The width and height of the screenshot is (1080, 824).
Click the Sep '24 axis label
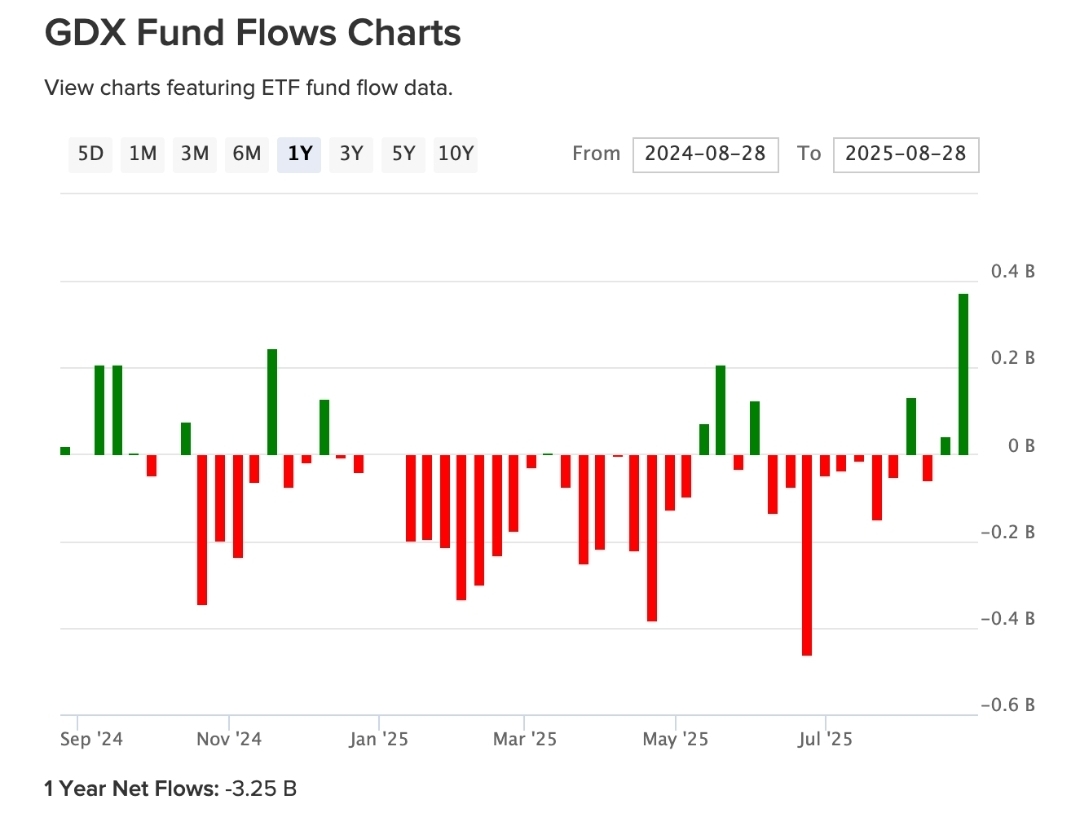[x=91, y=739]
